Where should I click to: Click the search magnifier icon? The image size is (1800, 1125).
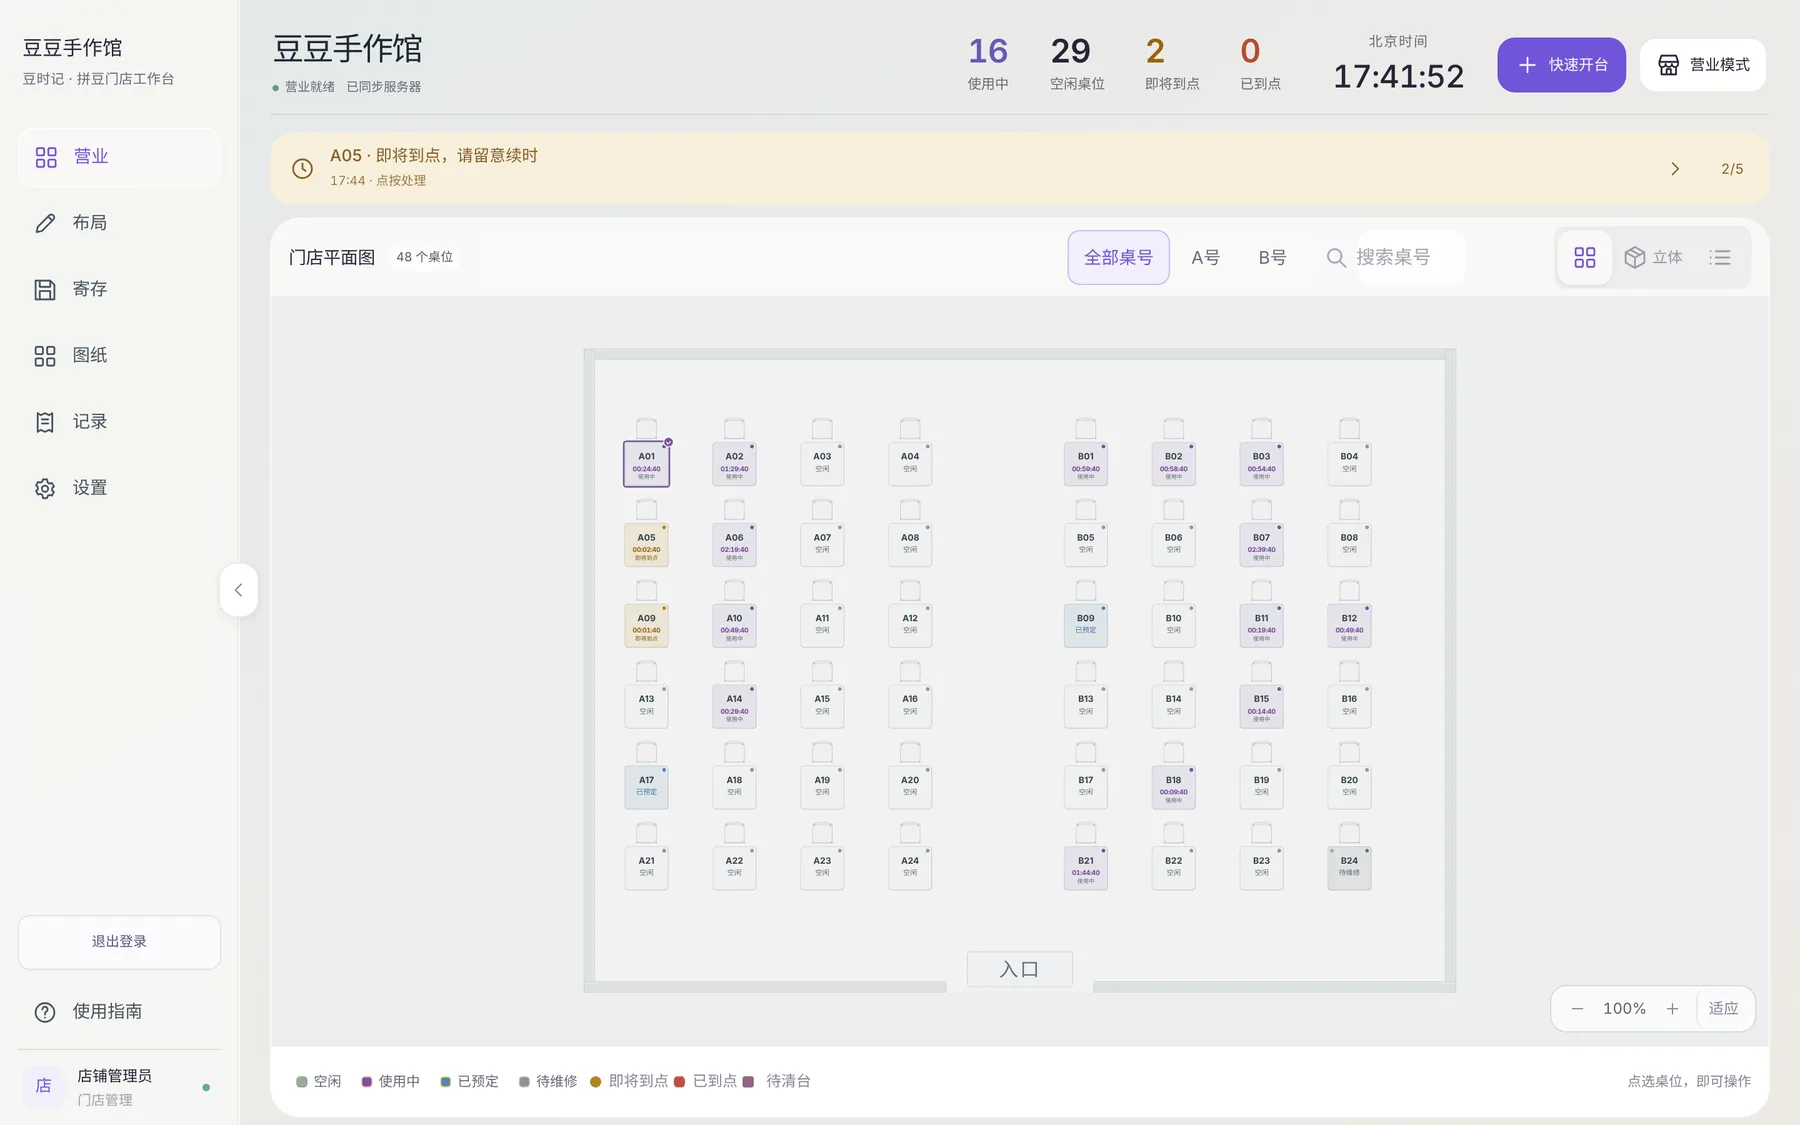tap(1336, 258)
